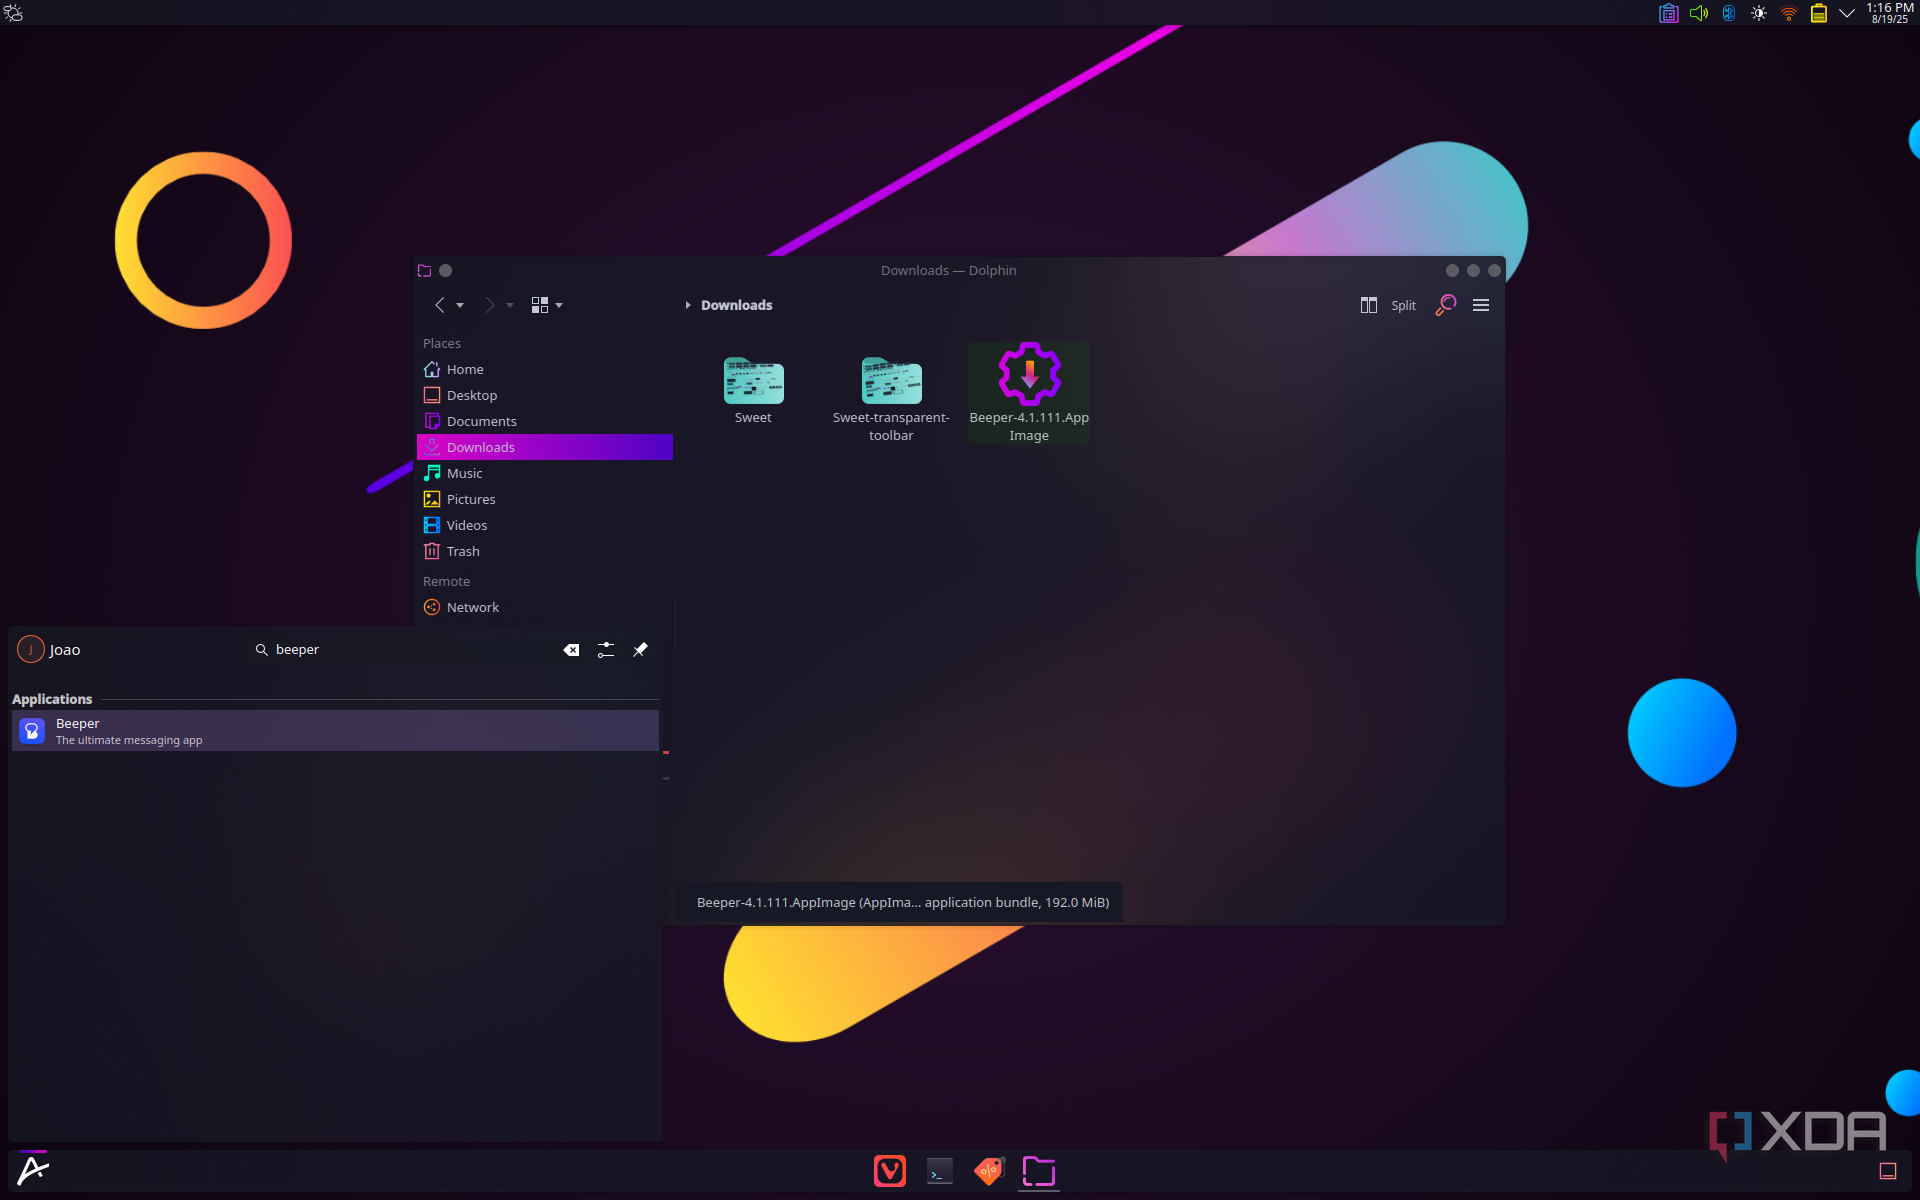Click the Joao user avatar in launcher
This screenshot has width=1920, height=1200.
pyautogui.click(x=31, y=649)
